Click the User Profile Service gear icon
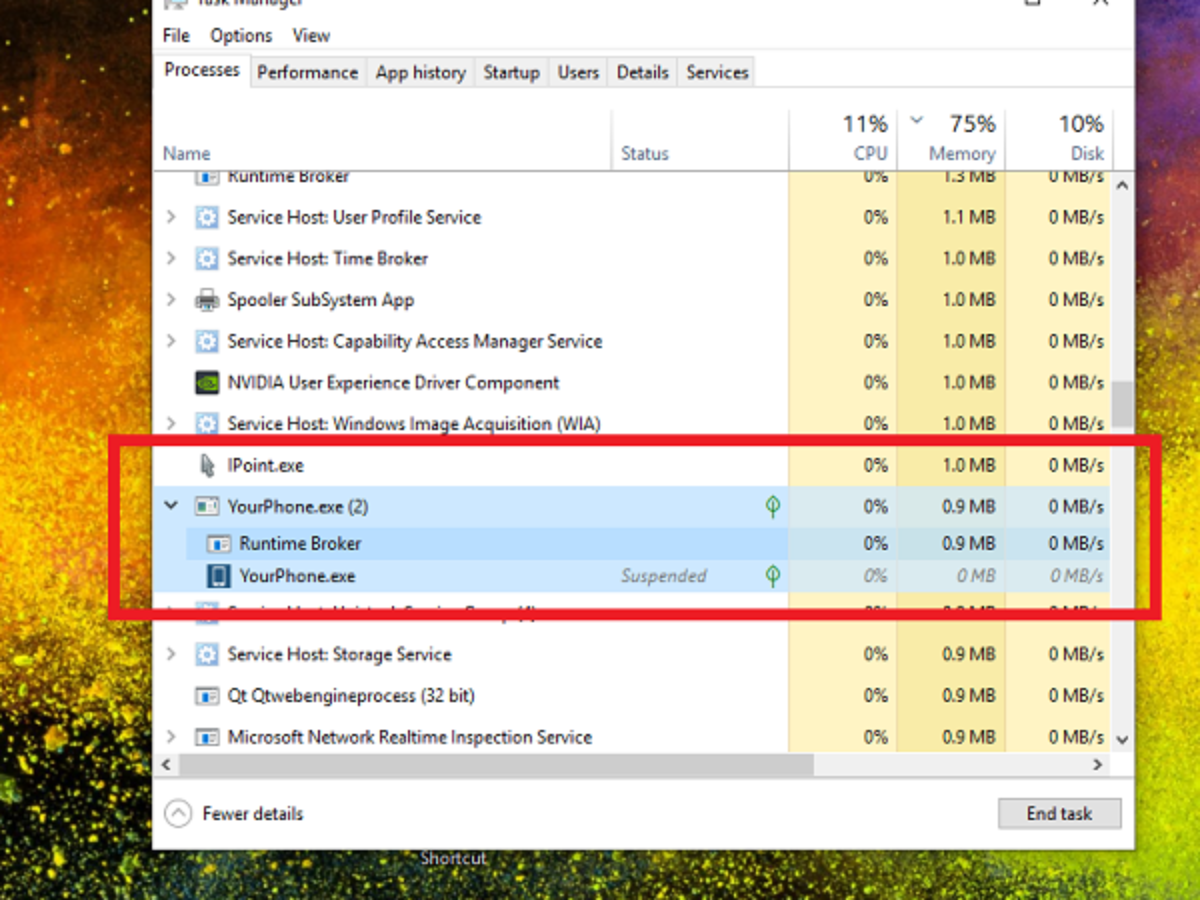The height and width of the screenshot is (900, 1200). click(206, 217)
